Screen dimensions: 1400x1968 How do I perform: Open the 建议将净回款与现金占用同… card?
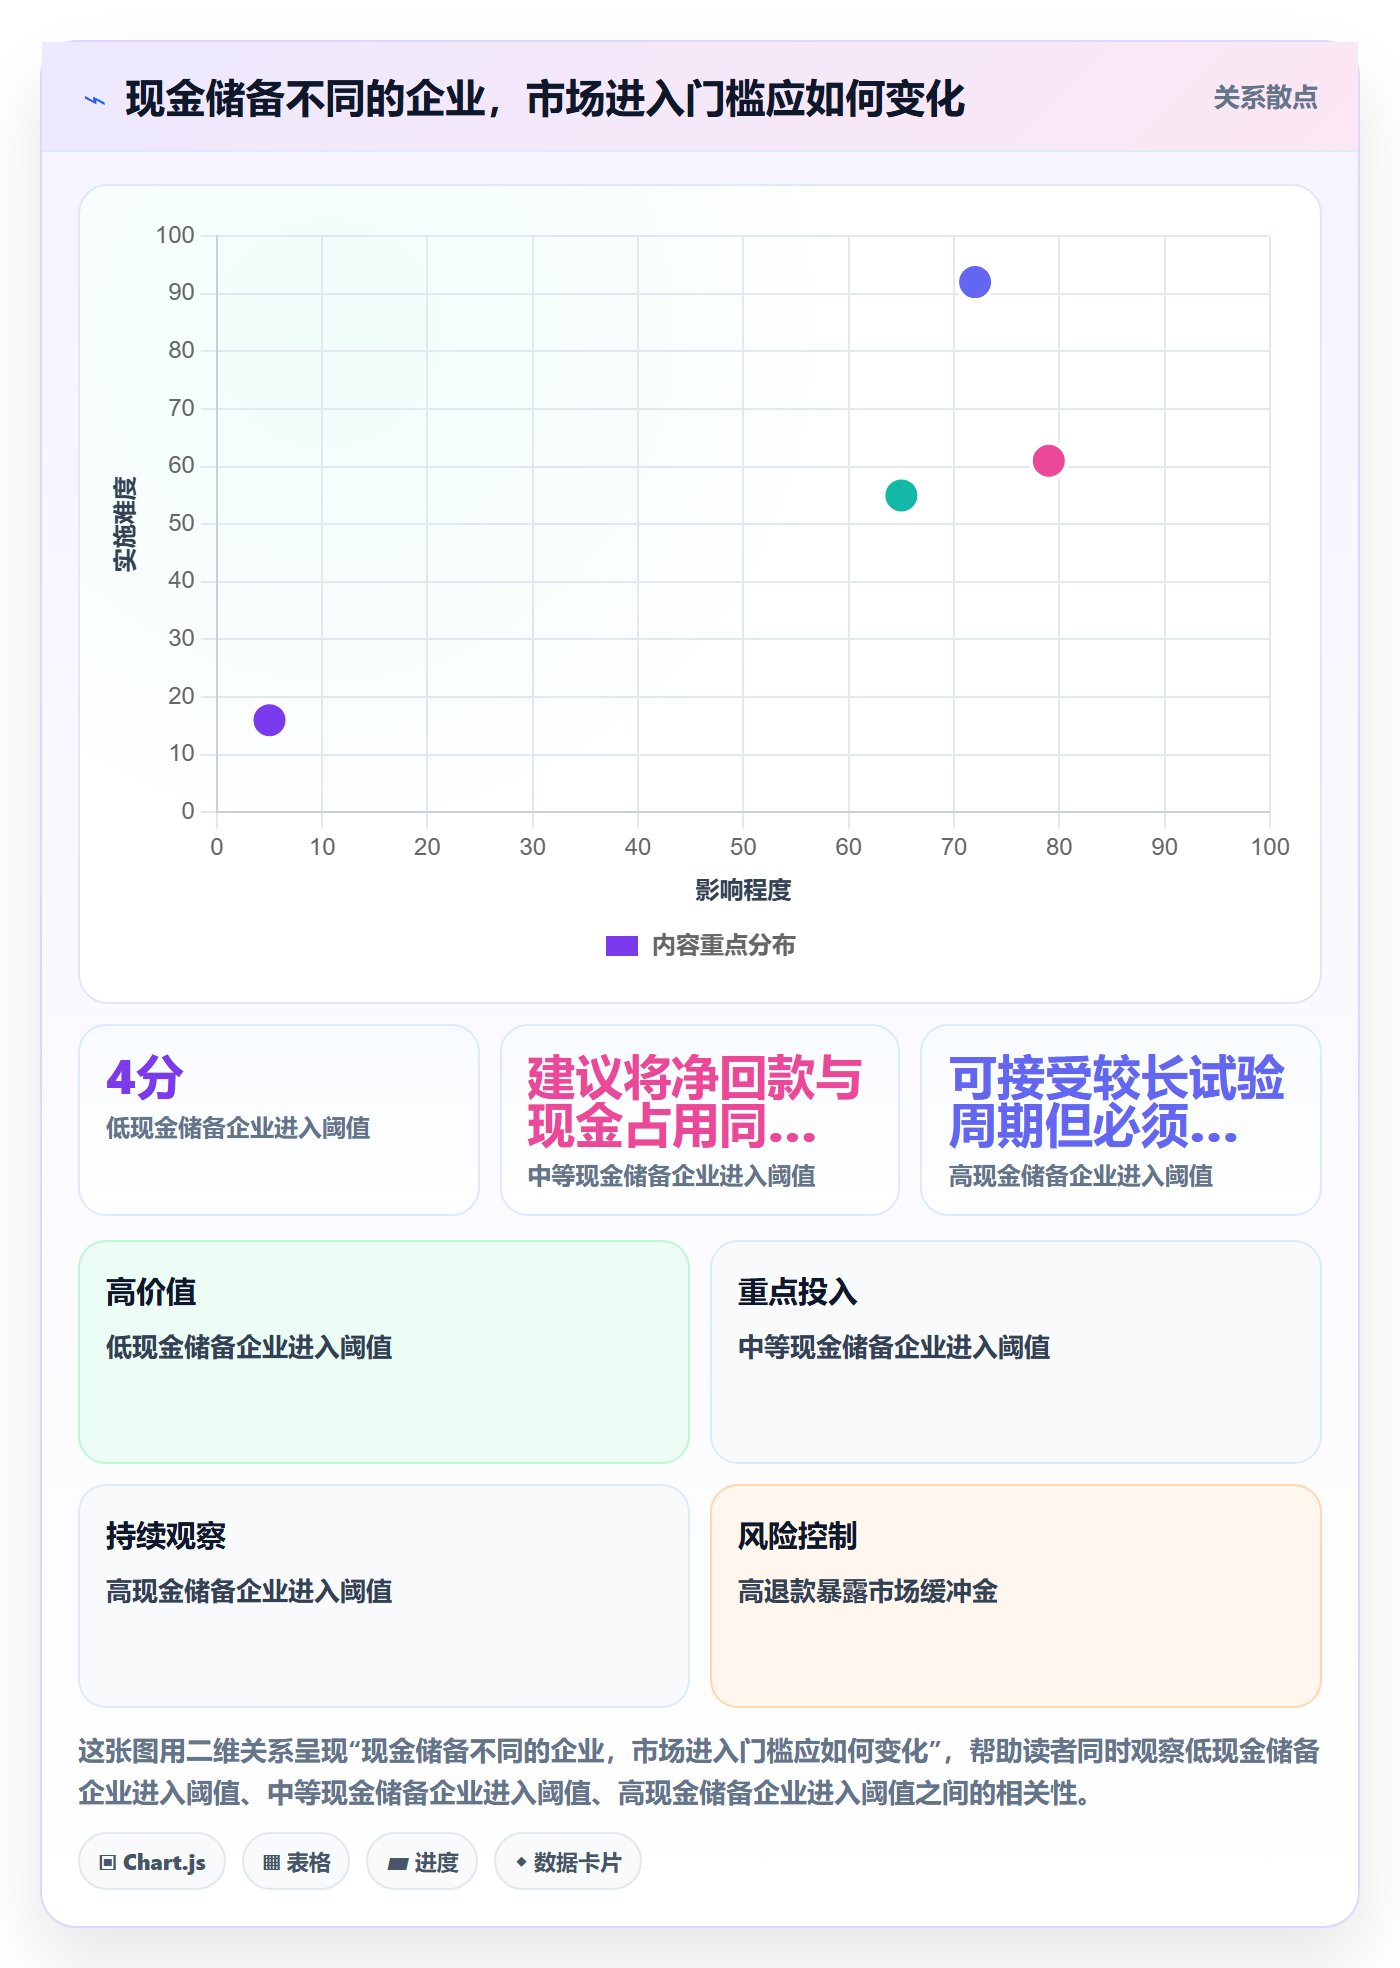coord(700,1120)
